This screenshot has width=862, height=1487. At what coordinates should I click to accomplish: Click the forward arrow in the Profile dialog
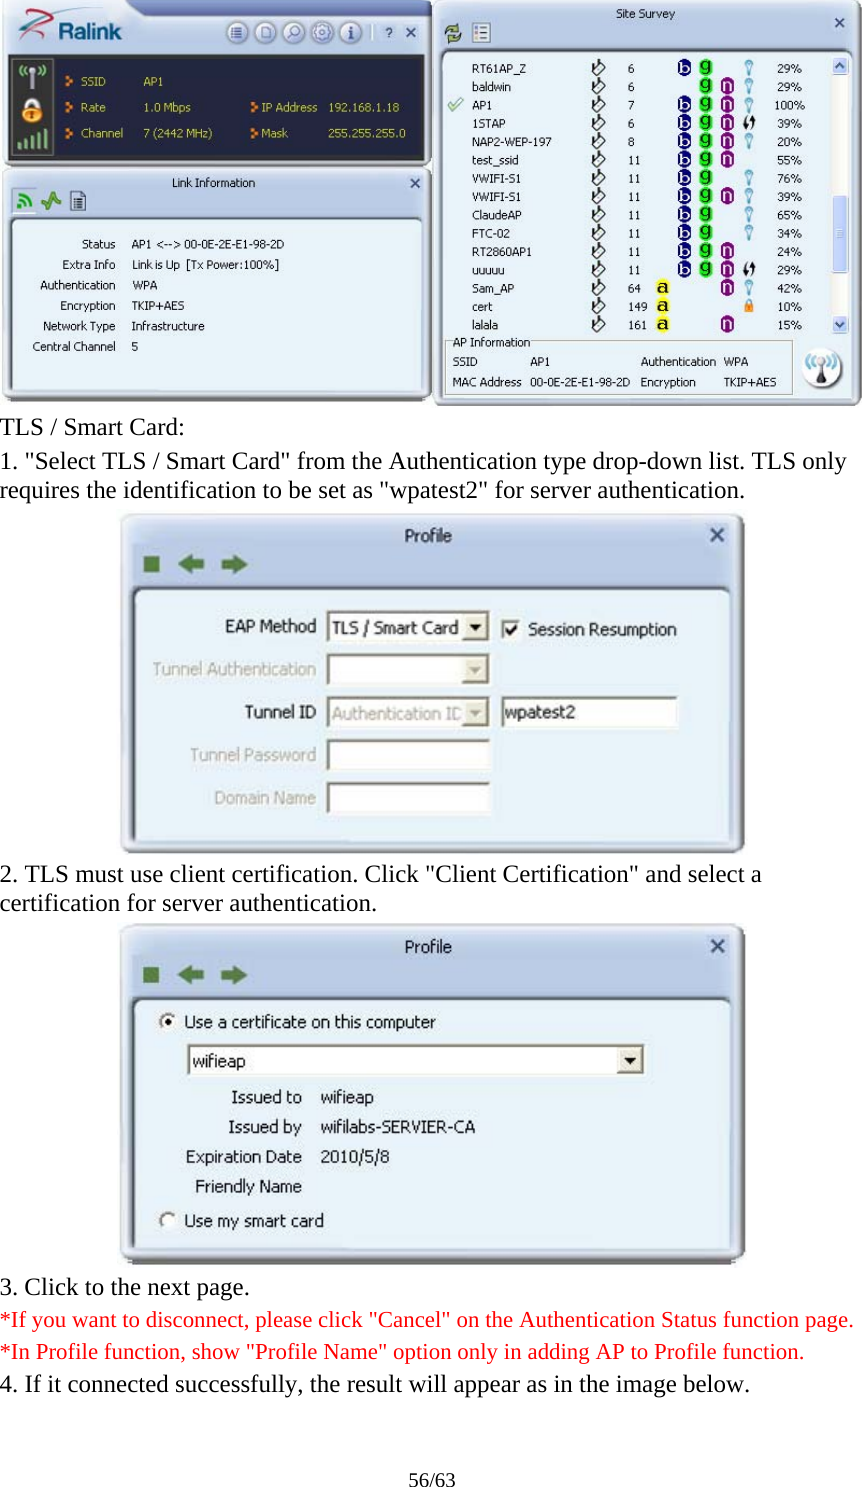tap(232, 564)
